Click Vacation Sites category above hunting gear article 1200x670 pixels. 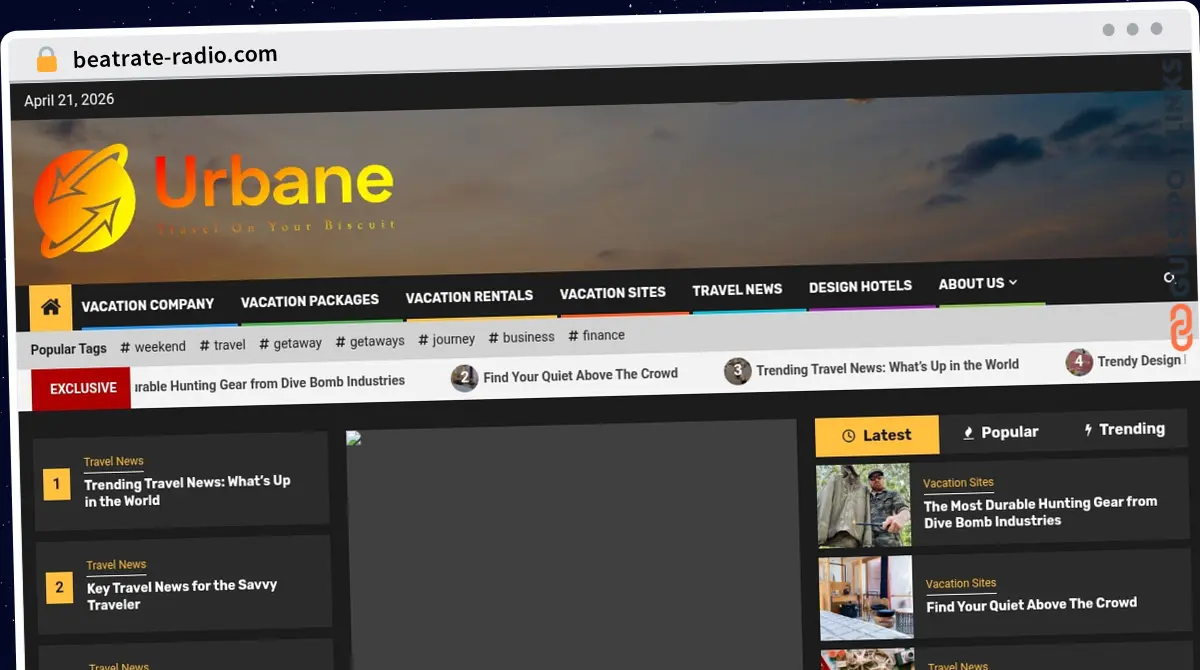click(x=958, y=483)
